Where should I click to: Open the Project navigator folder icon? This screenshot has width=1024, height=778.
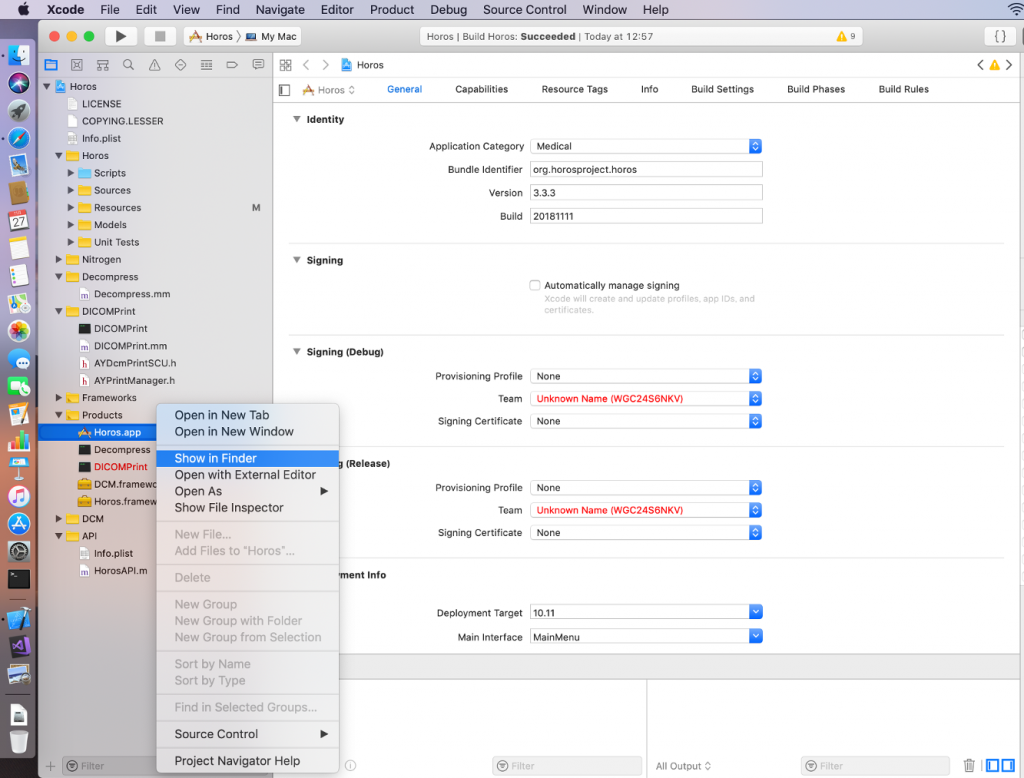pyautogui.click(x=51, y=65)
